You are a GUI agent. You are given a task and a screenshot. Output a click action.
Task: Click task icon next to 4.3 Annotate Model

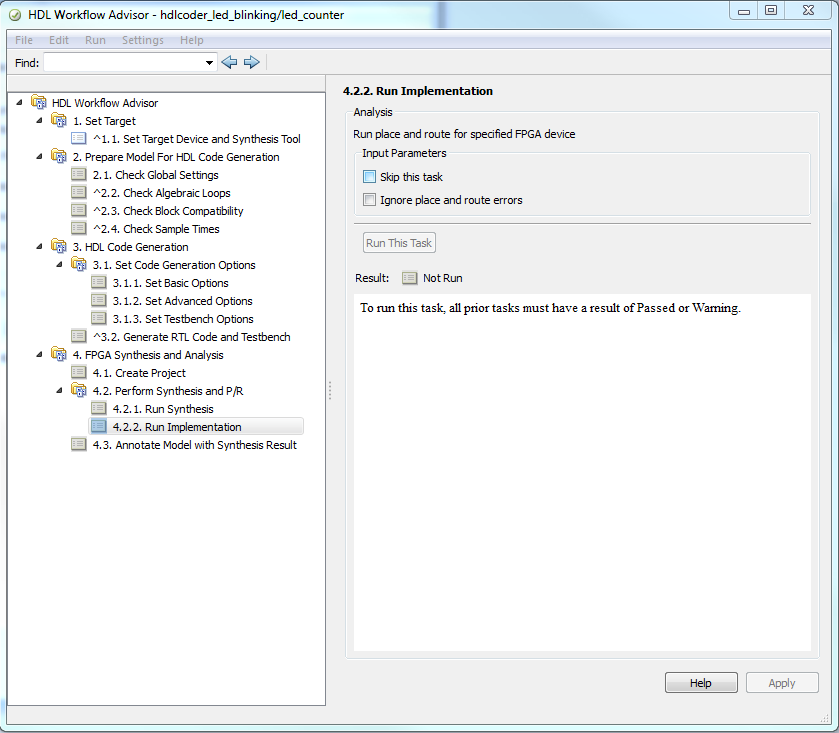pyautogui.click(x=79, y=444)
